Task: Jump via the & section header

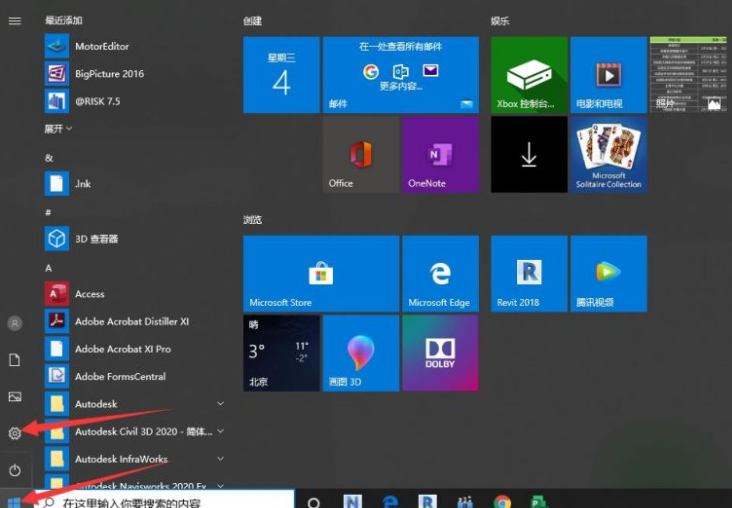Action: [x=49, y=158]
